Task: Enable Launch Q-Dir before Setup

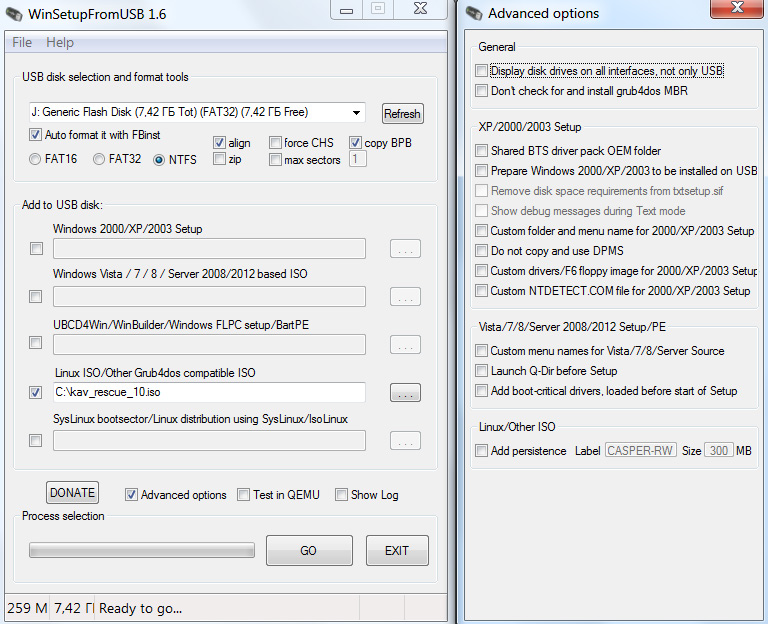Action: click(x=482, y=371)
